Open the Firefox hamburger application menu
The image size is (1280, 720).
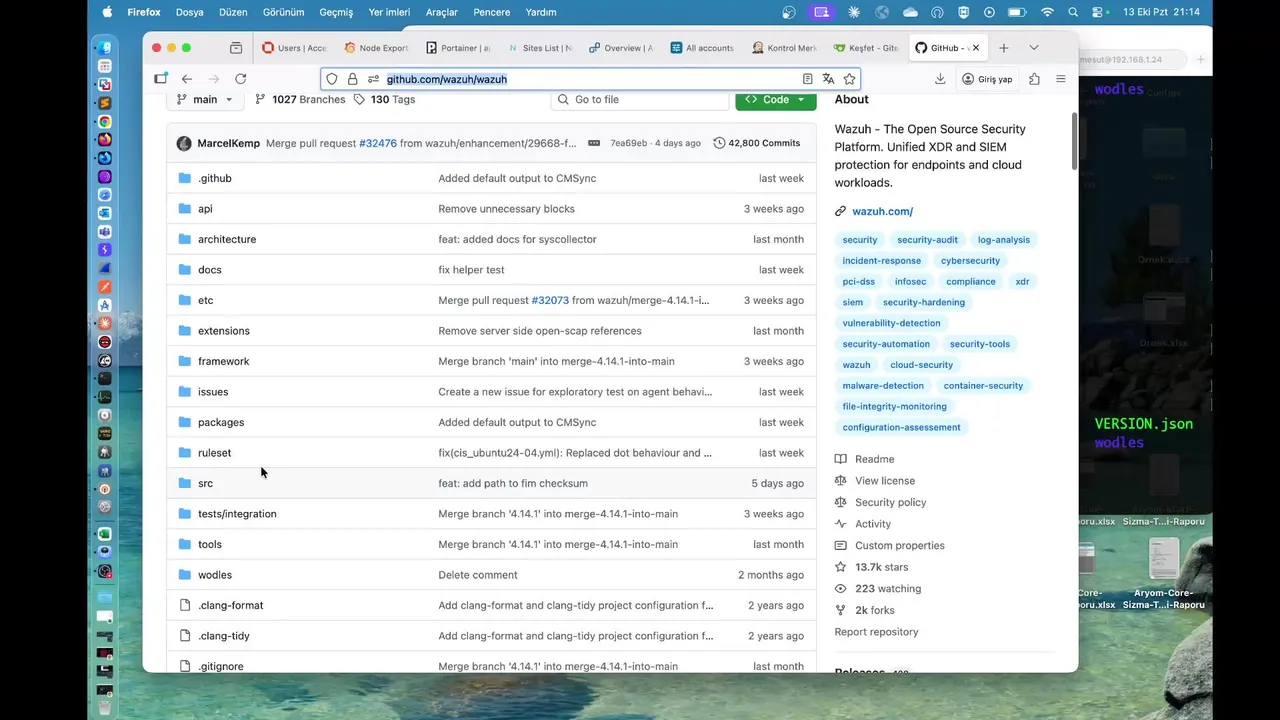point(1061,79)
